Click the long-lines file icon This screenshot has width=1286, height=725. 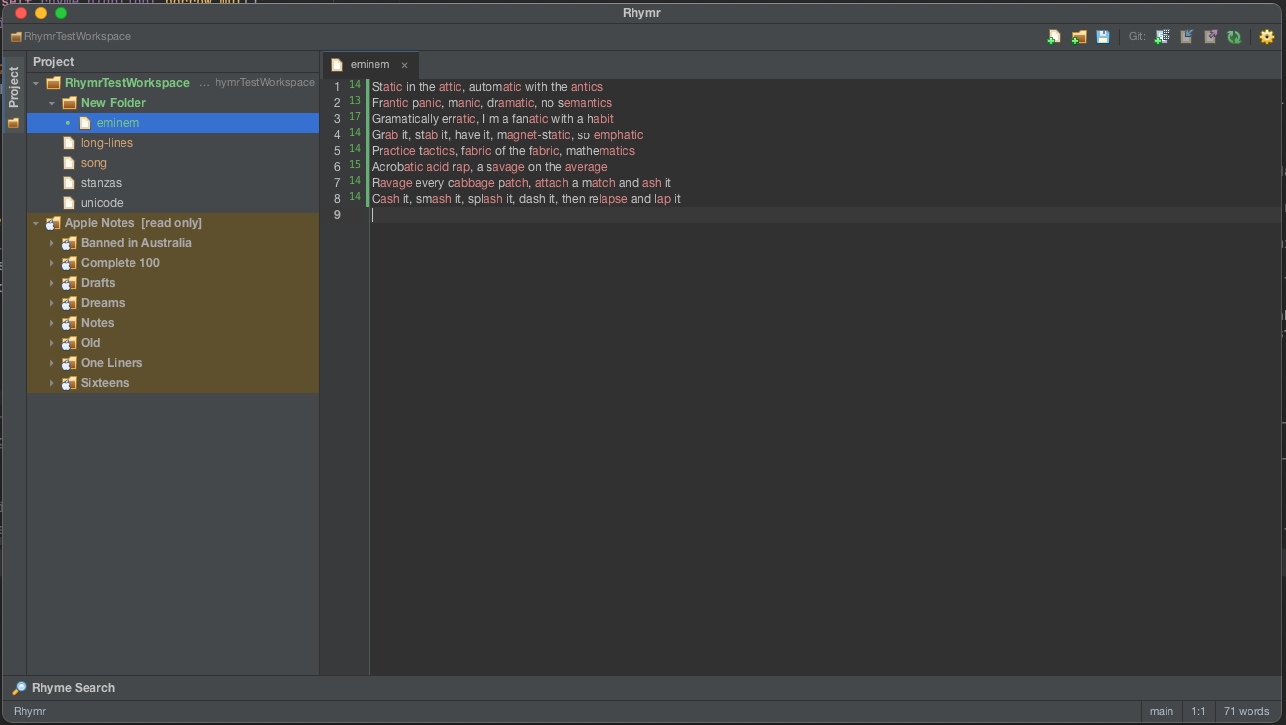coord(69,143)
